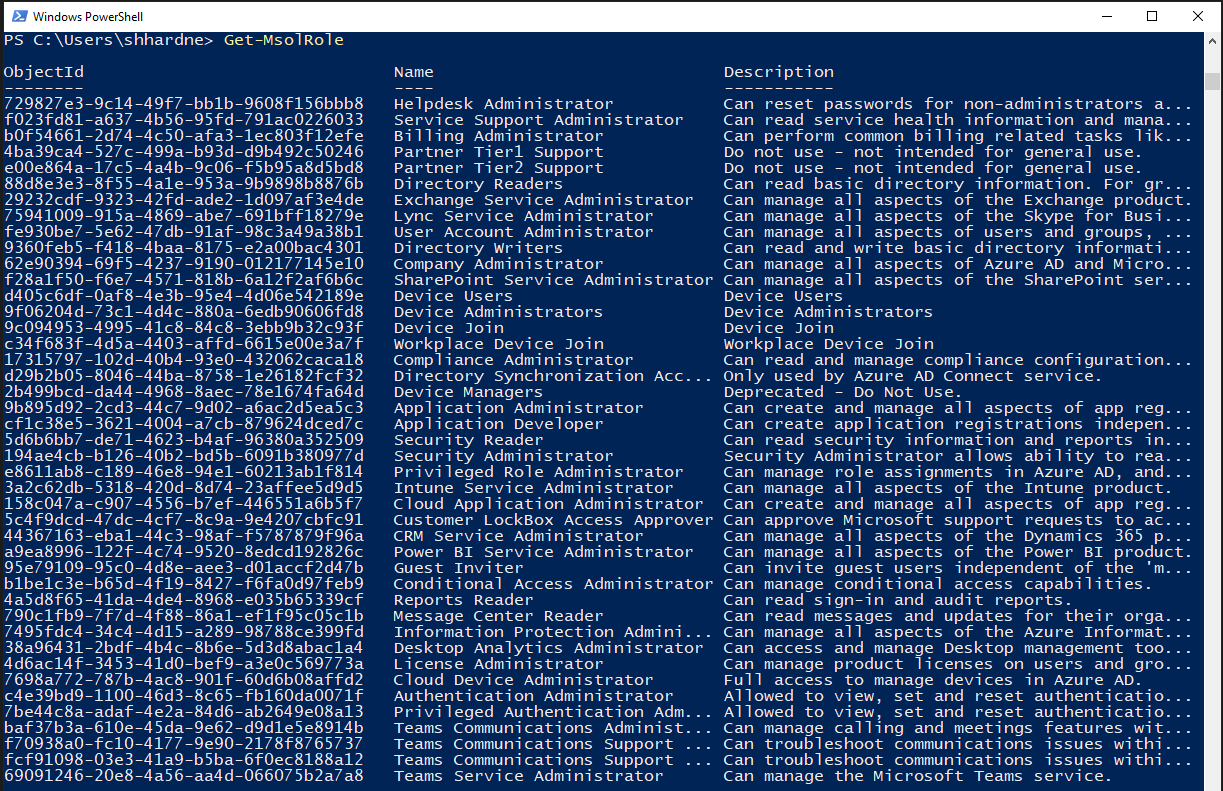Click the Billing Administrator ObjectId value

click(x=183, y=136)
